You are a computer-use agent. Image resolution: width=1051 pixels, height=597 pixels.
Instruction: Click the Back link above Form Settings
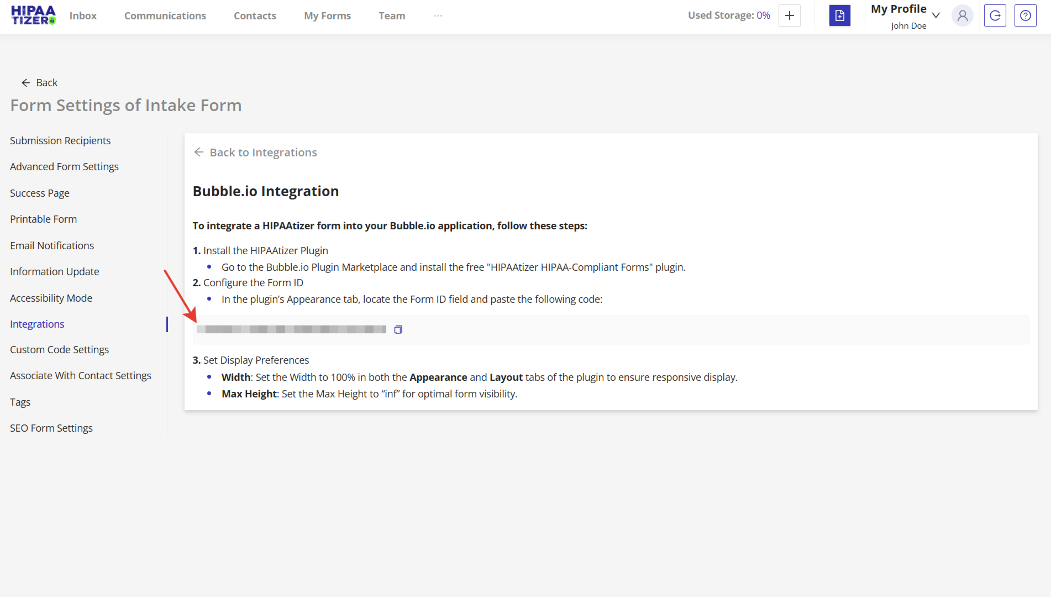click(x=38, y=82)
